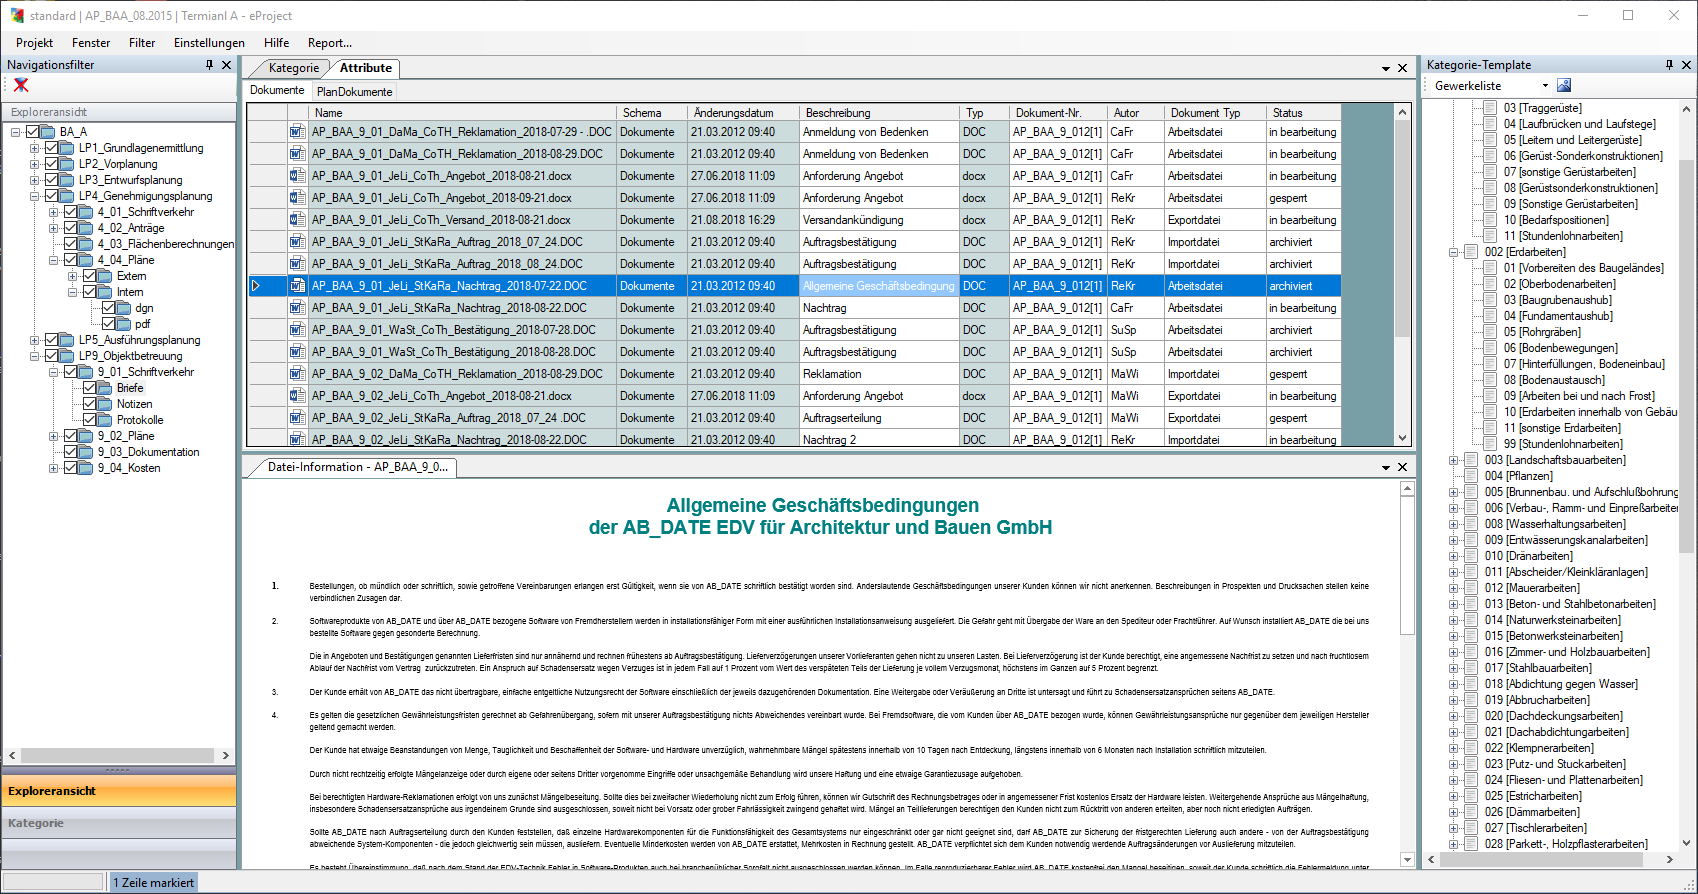Switch to the PlanDokumente tab
1698x894 pixels.
point(354,91)
